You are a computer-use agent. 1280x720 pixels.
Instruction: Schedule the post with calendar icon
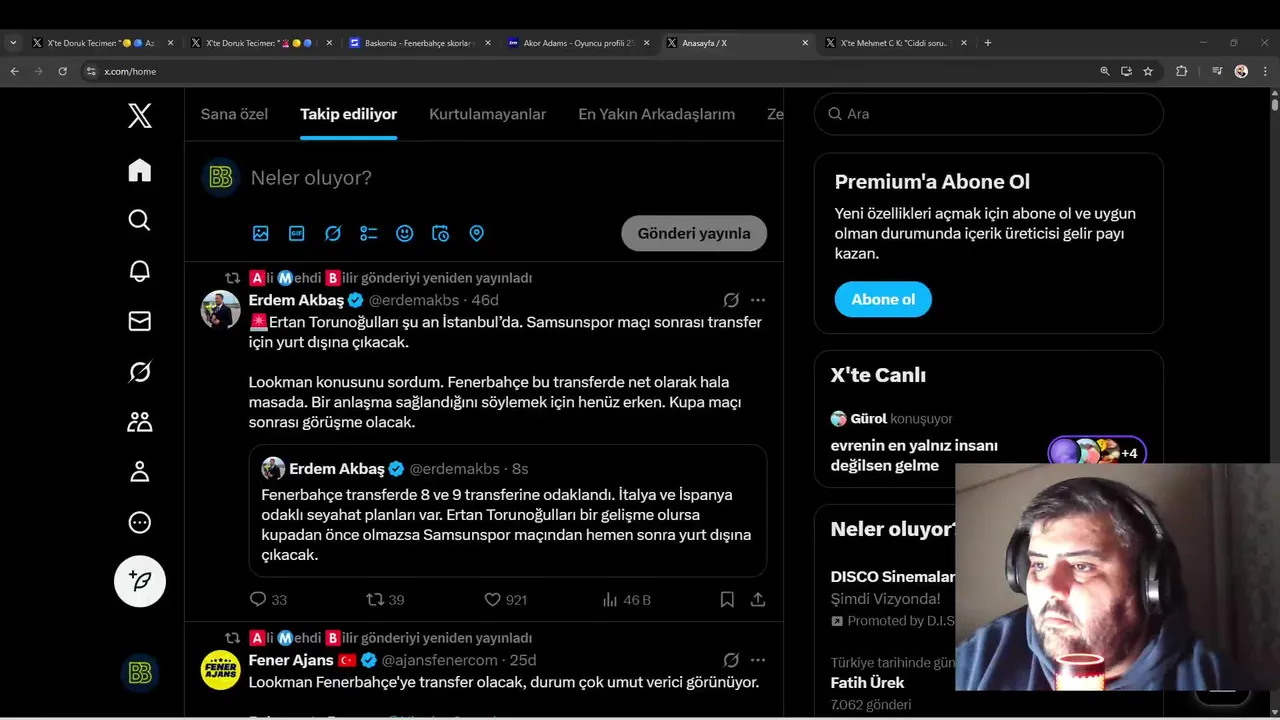click(x=441, y=233)
